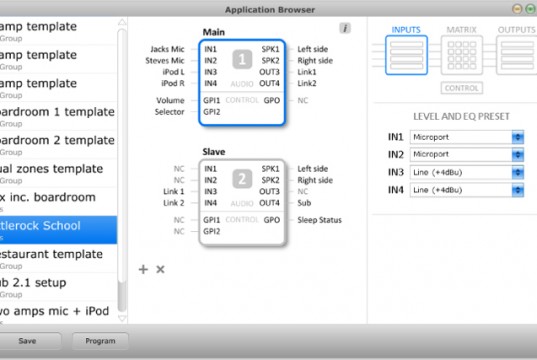Open the IN1 Microport preset dropdown
Image resolution: width=537 pixels, height=360 pixels.
coord(466,137)
